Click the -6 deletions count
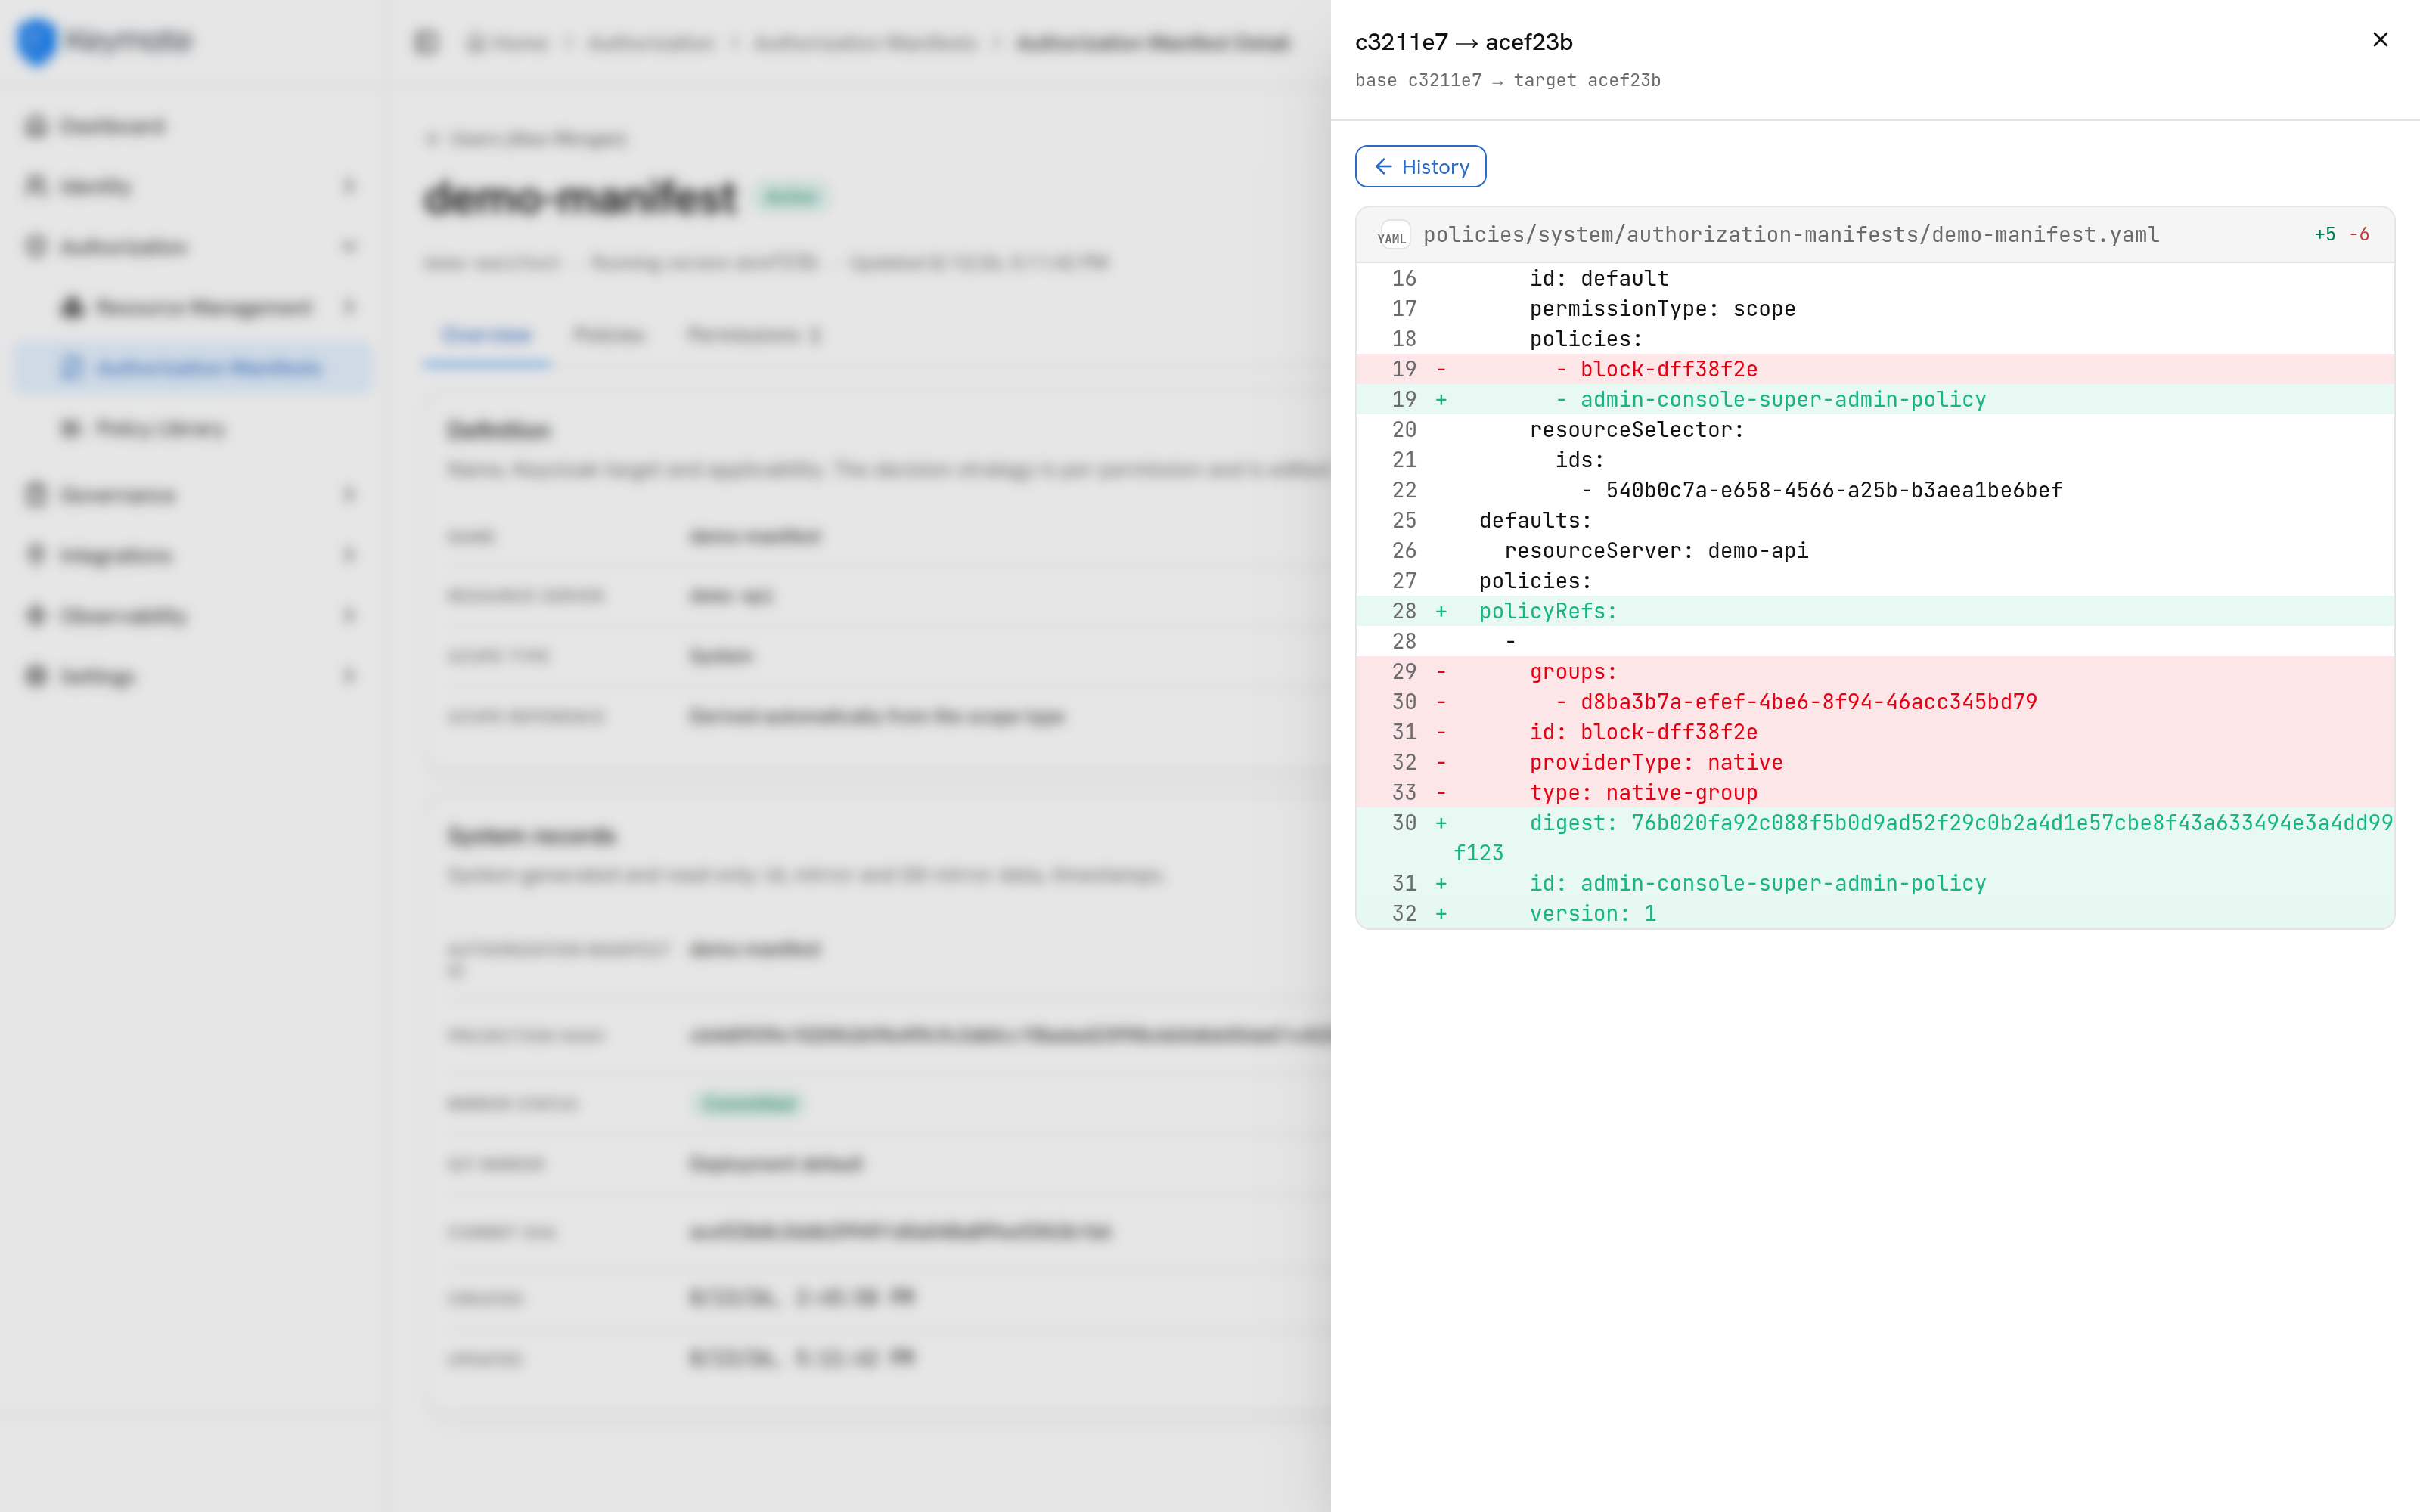 click(2359, 234)
